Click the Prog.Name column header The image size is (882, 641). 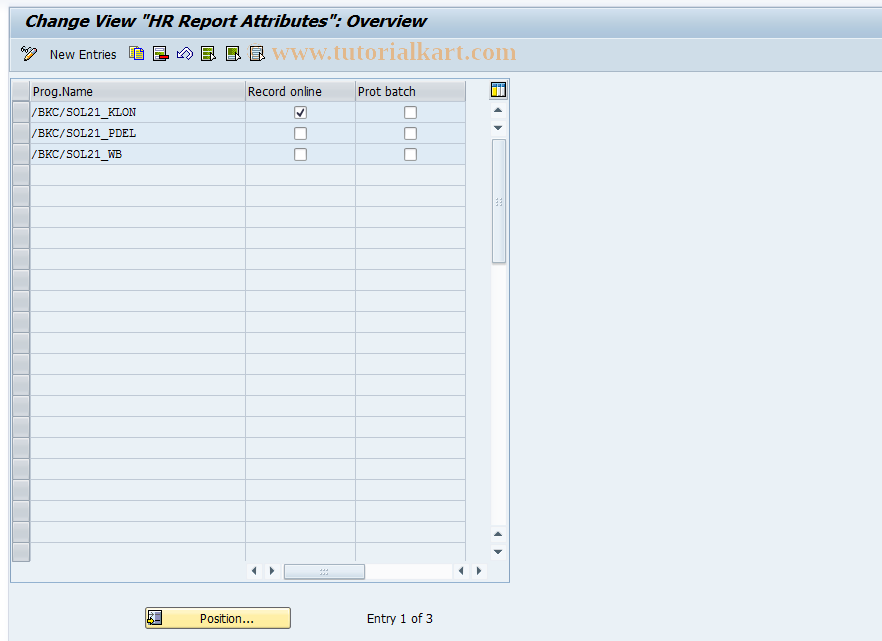(138, 91)
